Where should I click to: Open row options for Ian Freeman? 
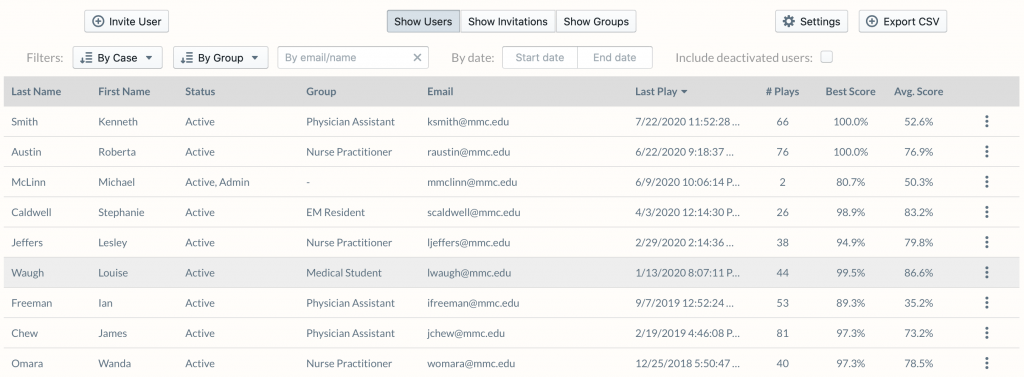[987, 303]
